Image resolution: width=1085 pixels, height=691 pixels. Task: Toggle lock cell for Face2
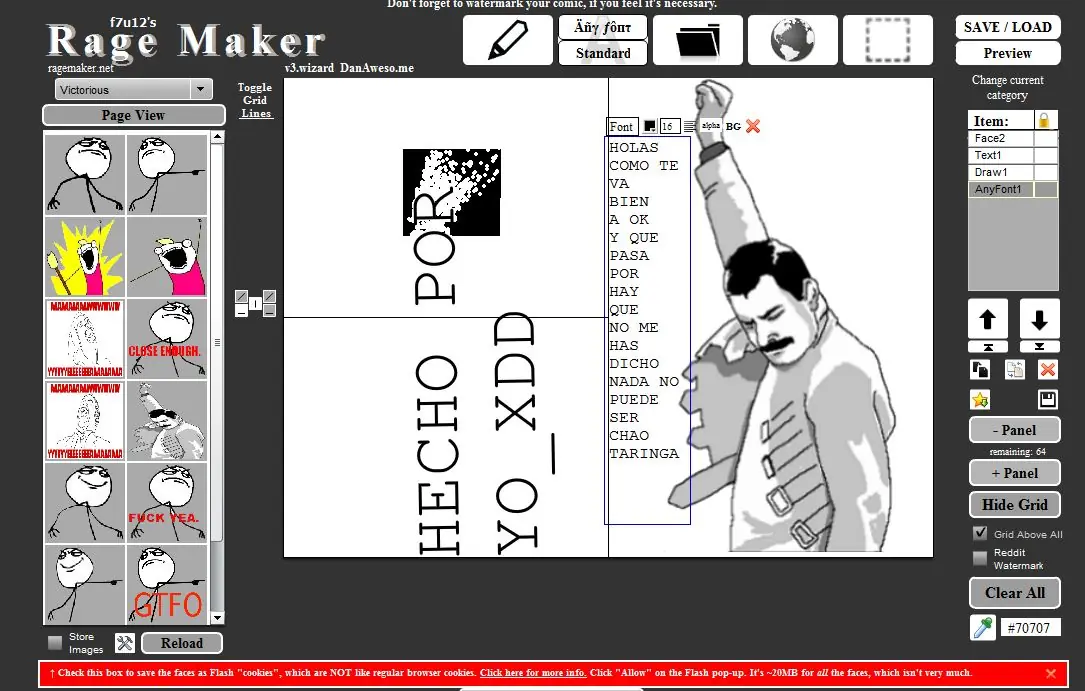[x=1046, y=138]
